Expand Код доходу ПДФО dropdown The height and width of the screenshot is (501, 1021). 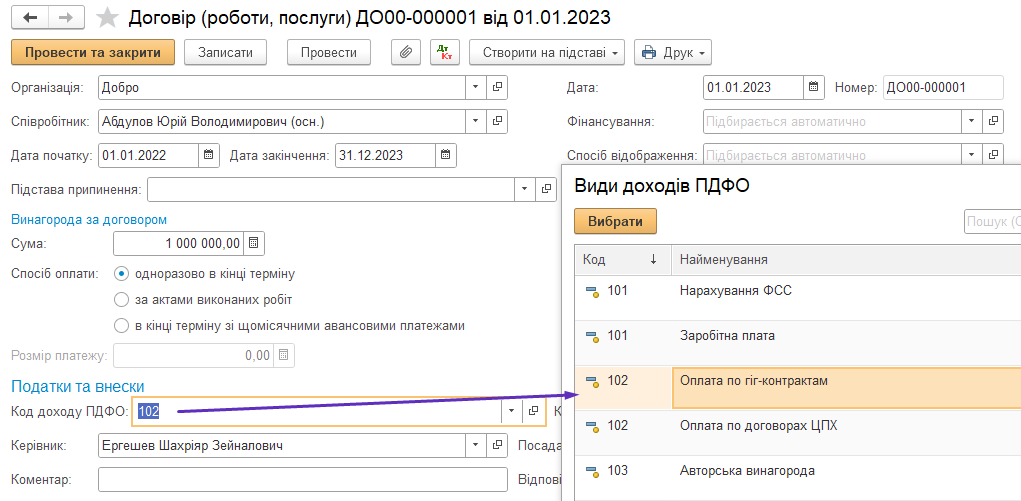click(x=511, y=411)
